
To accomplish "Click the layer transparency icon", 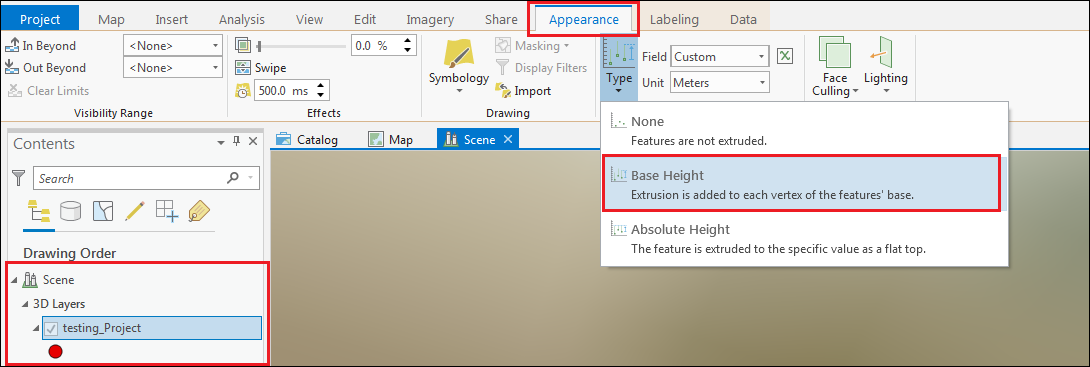I will 243,46.
